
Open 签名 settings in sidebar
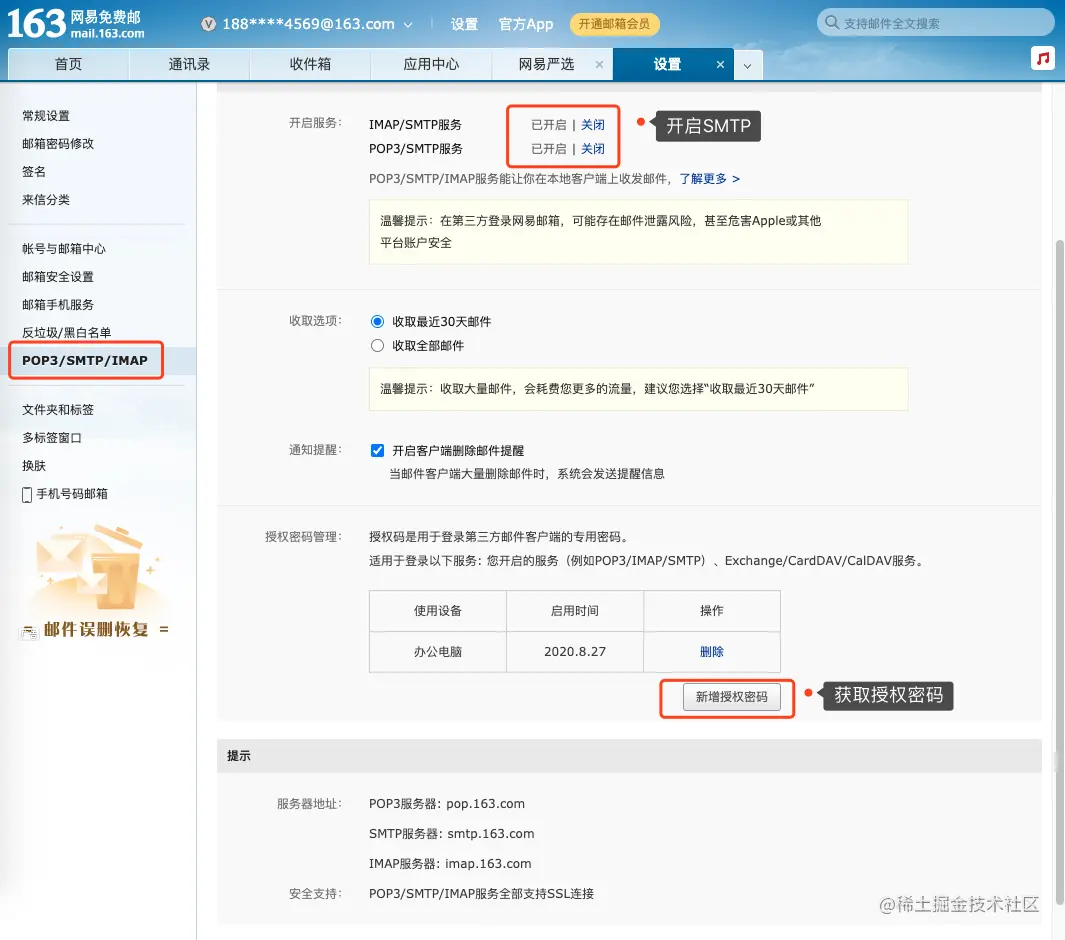coord(34,171)
